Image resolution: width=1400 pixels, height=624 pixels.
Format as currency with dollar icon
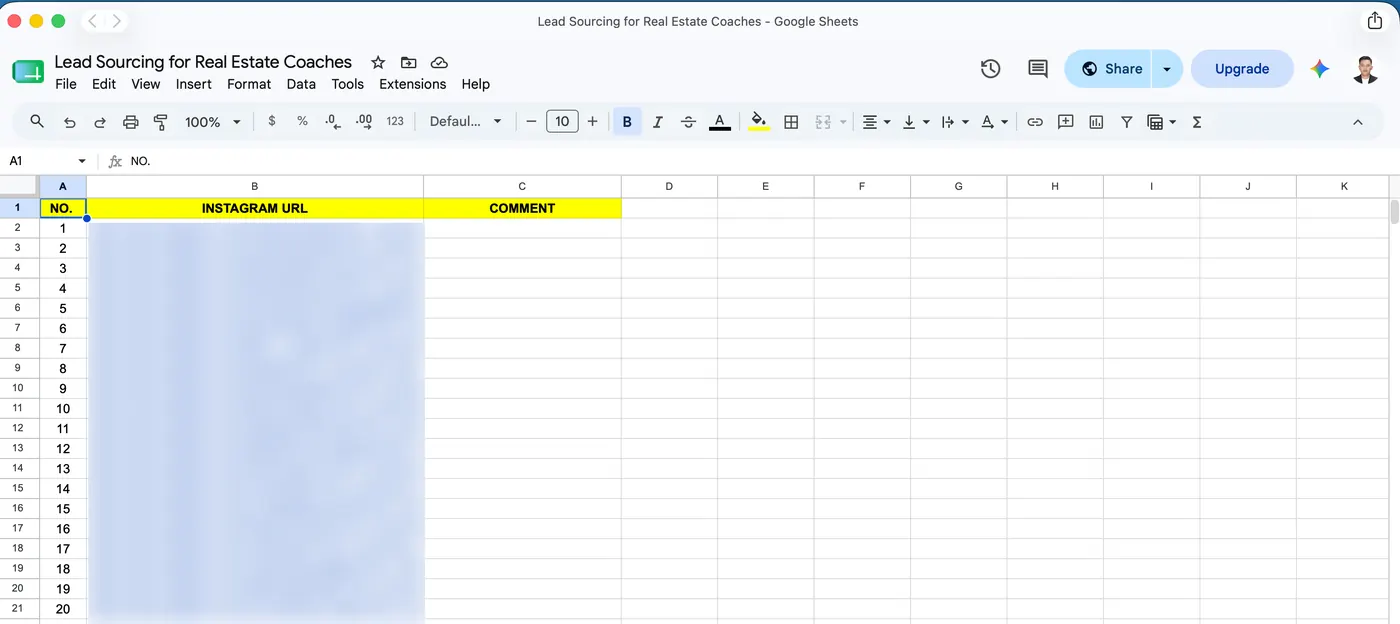(272, 121)
